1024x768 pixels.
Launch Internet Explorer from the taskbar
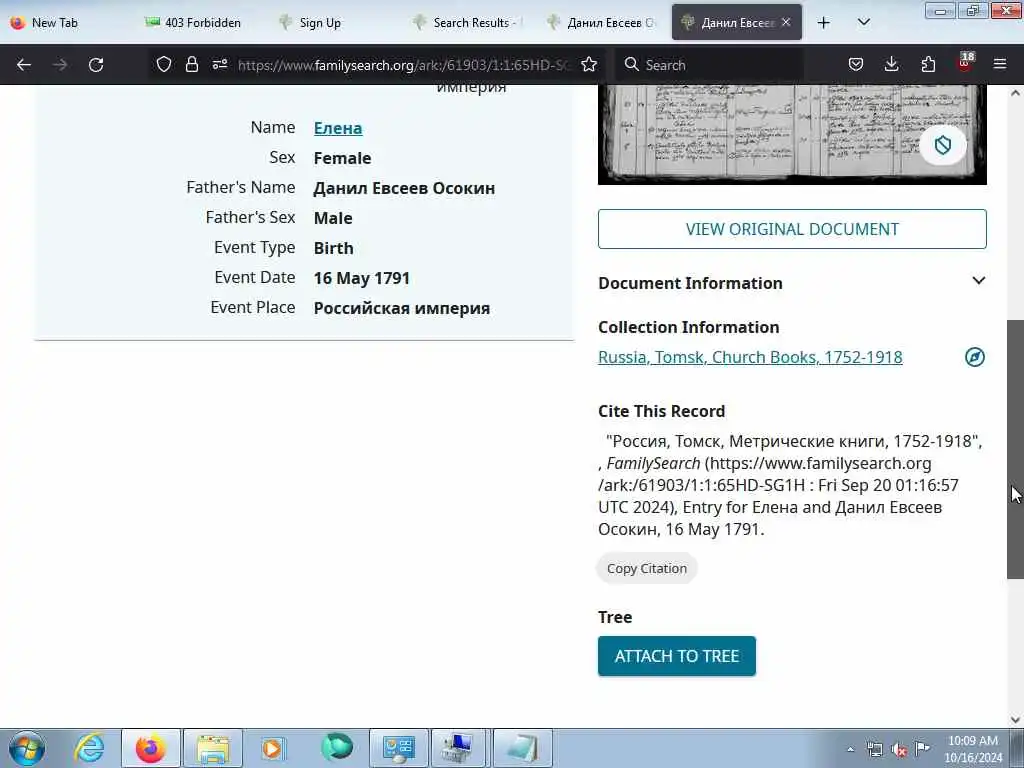click(x=89, y=748)
